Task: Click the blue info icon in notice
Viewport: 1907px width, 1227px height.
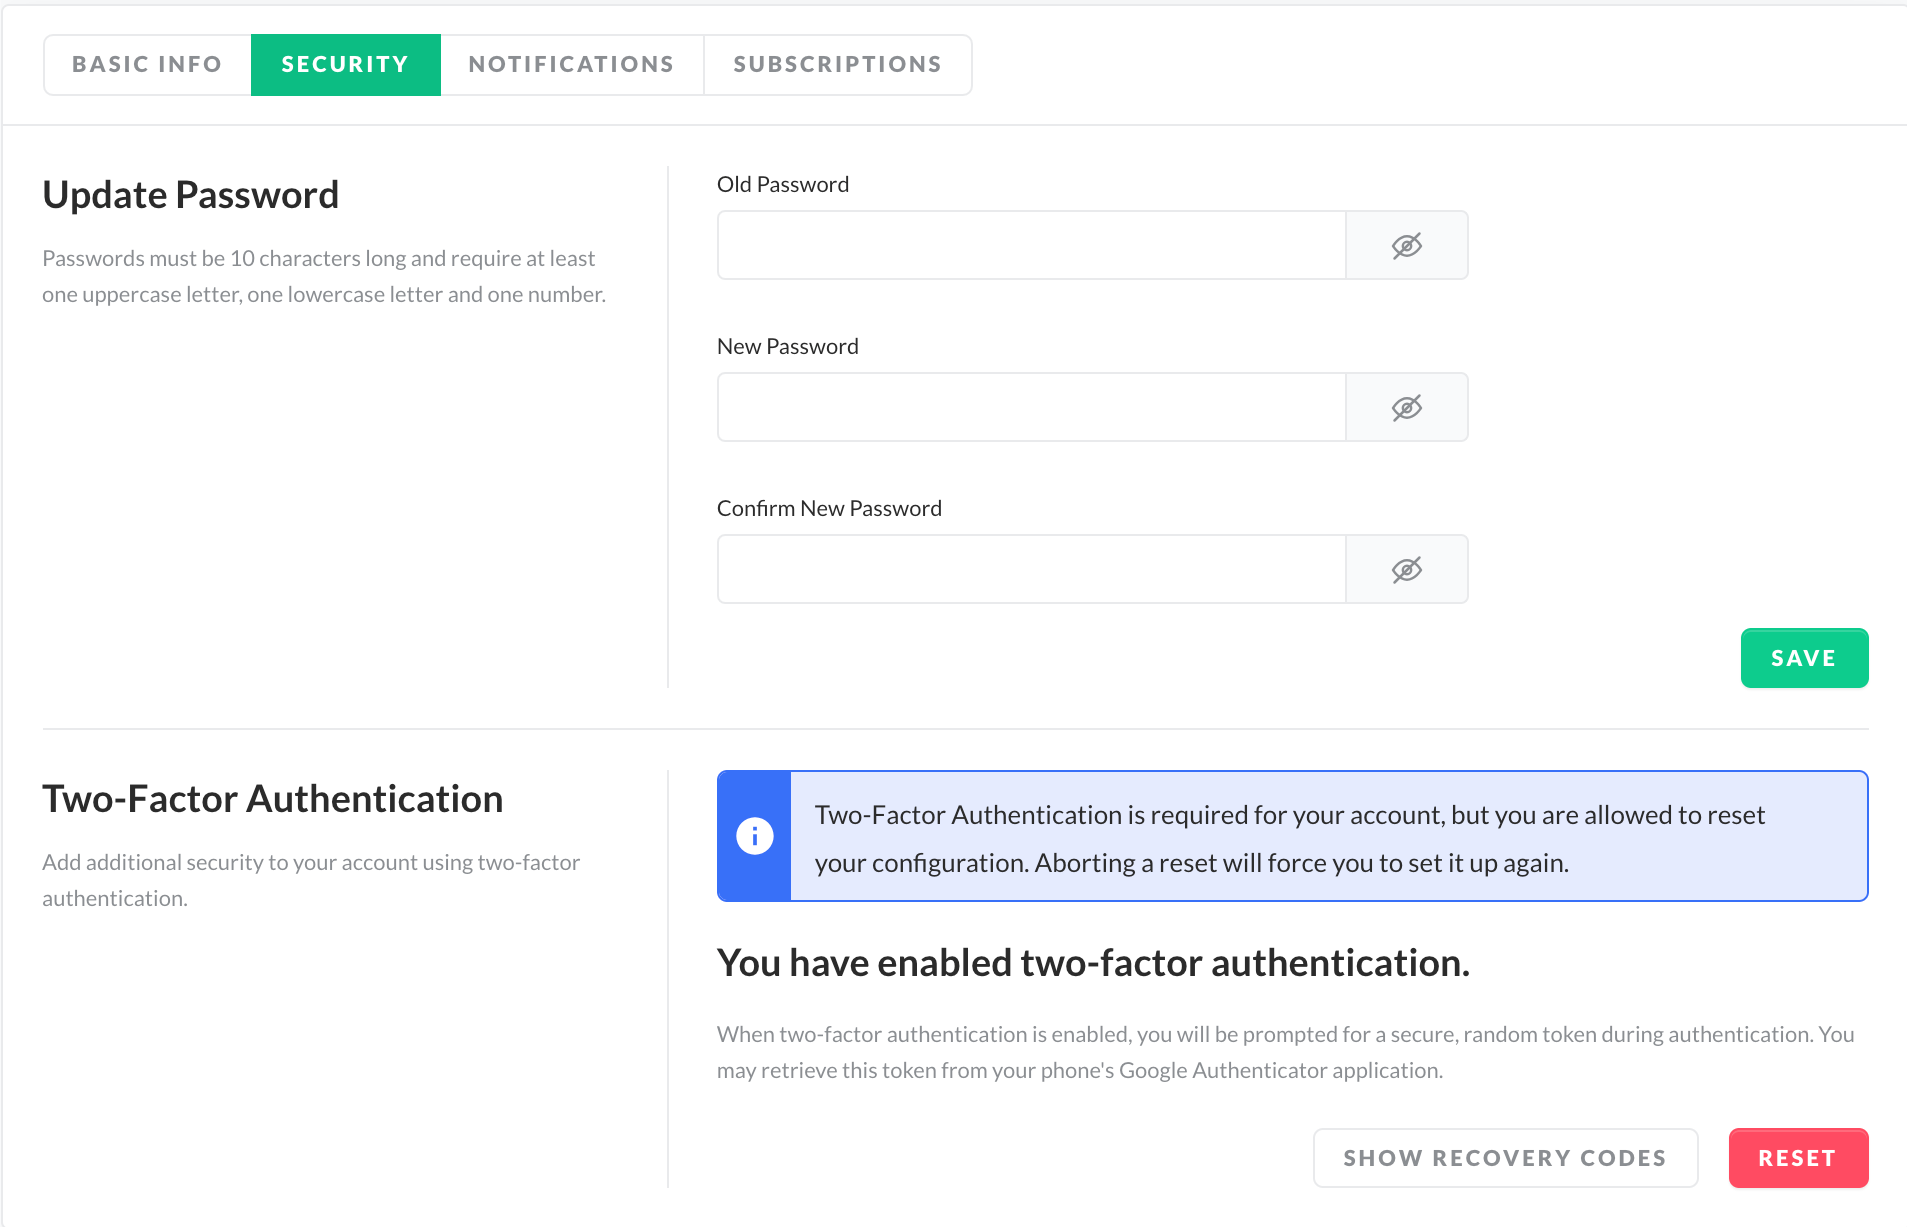Action: (x=754, y=836)
